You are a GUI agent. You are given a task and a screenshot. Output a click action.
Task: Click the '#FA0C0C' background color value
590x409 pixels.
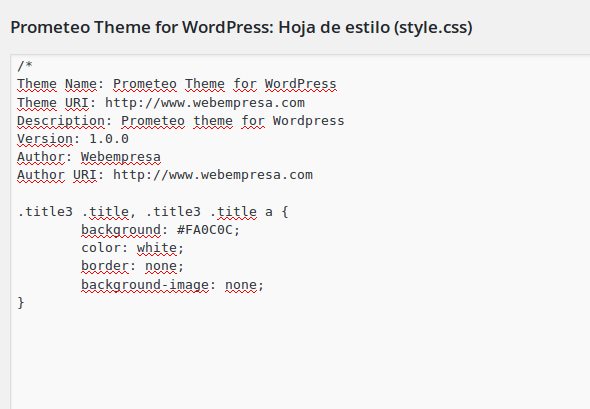(204, 230)
